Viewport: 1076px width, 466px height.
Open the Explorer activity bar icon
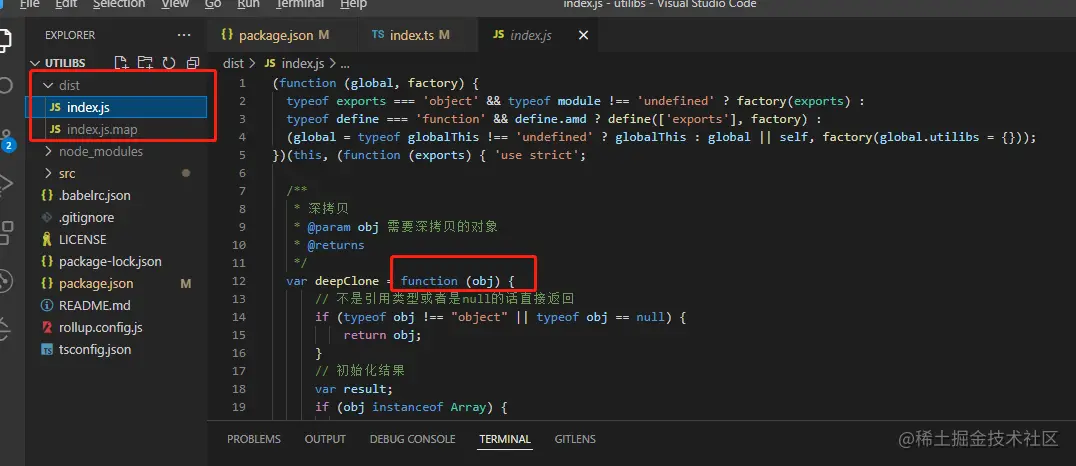4,40
